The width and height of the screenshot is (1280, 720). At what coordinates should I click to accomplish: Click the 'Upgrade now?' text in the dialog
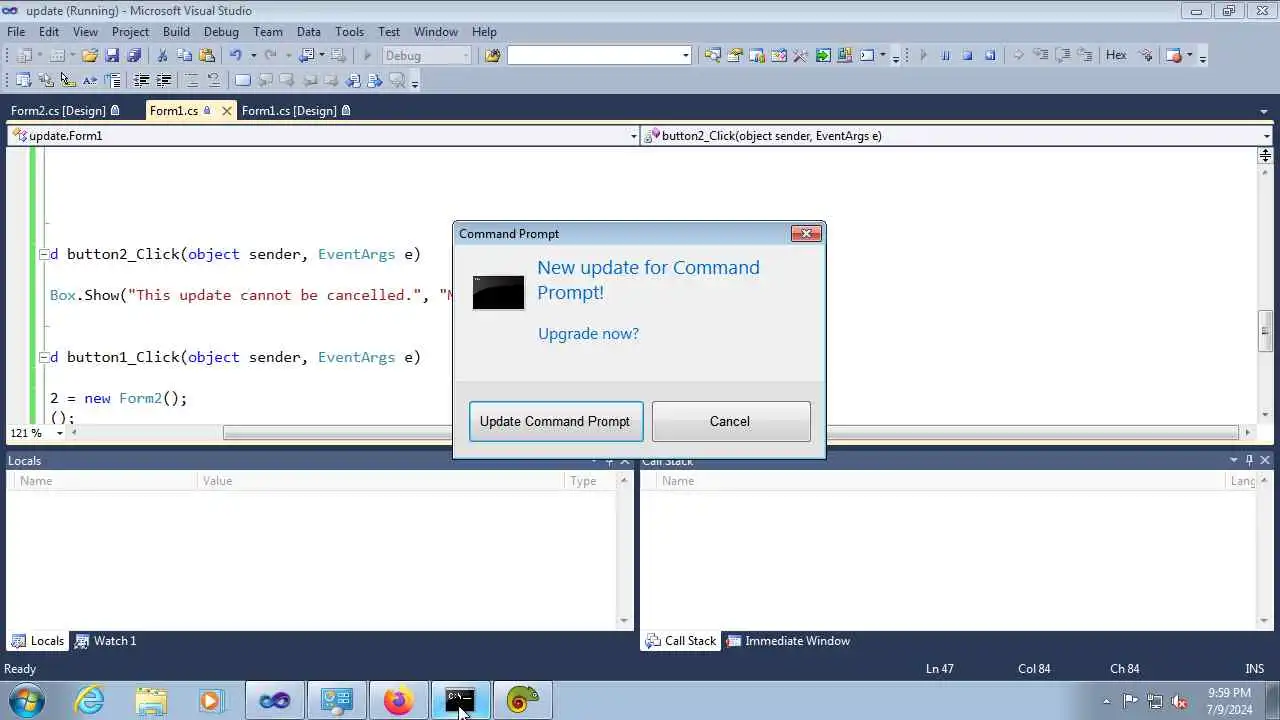pyautogui.click(x=588, y=333)
